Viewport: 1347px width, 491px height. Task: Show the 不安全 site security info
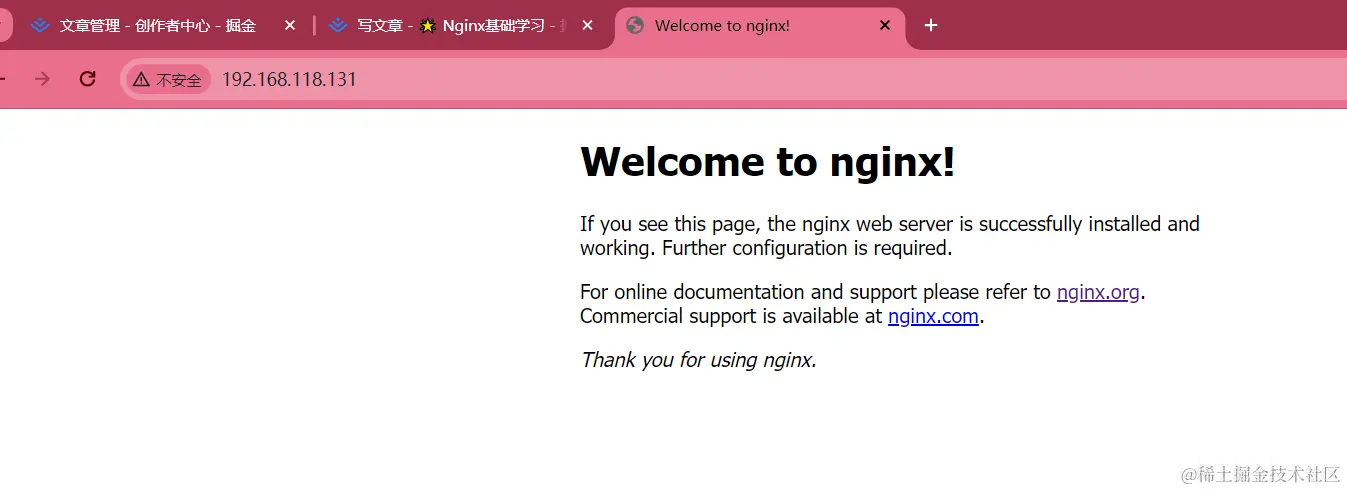[168, 80]
